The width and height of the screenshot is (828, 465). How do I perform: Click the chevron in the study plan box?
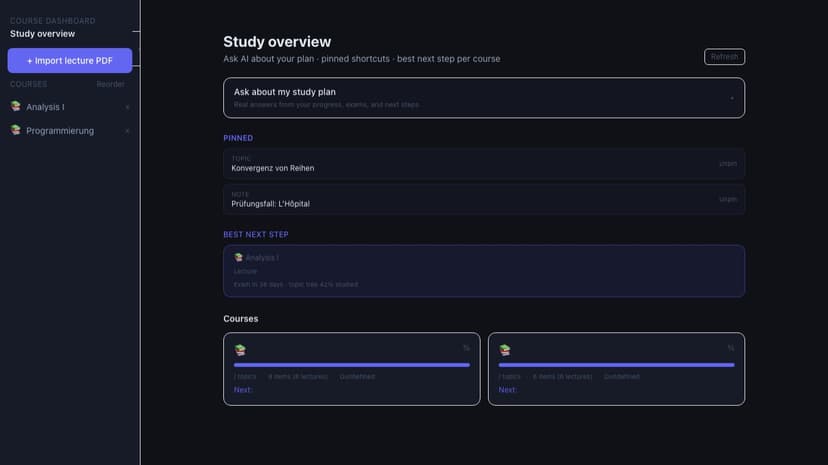(x=732, y=98)
